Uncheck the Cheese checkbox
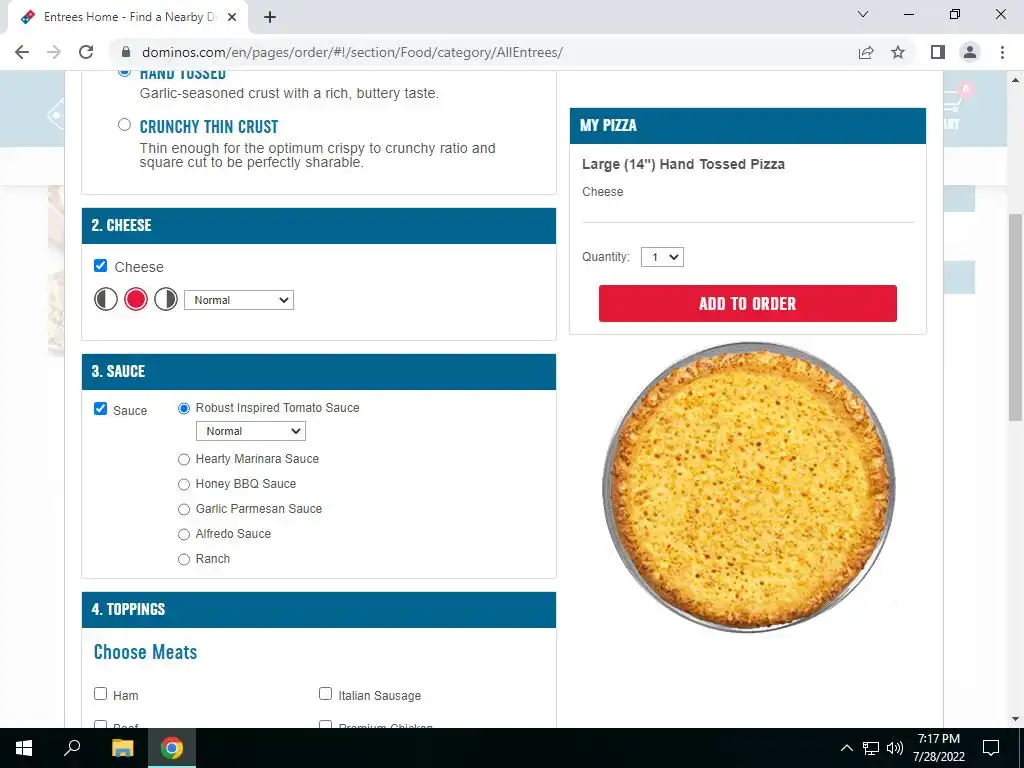 101,266
